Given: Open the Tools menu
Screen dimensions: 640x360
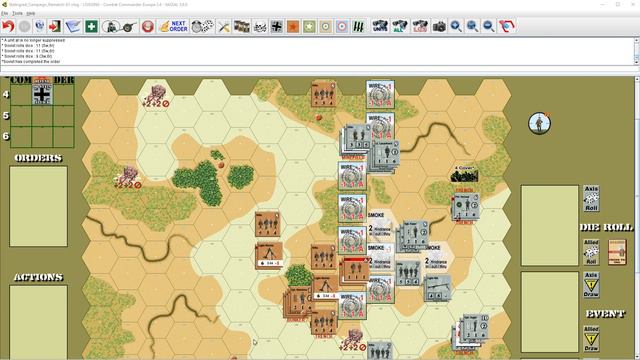Looking at the screenshot, I should (17, 13).
